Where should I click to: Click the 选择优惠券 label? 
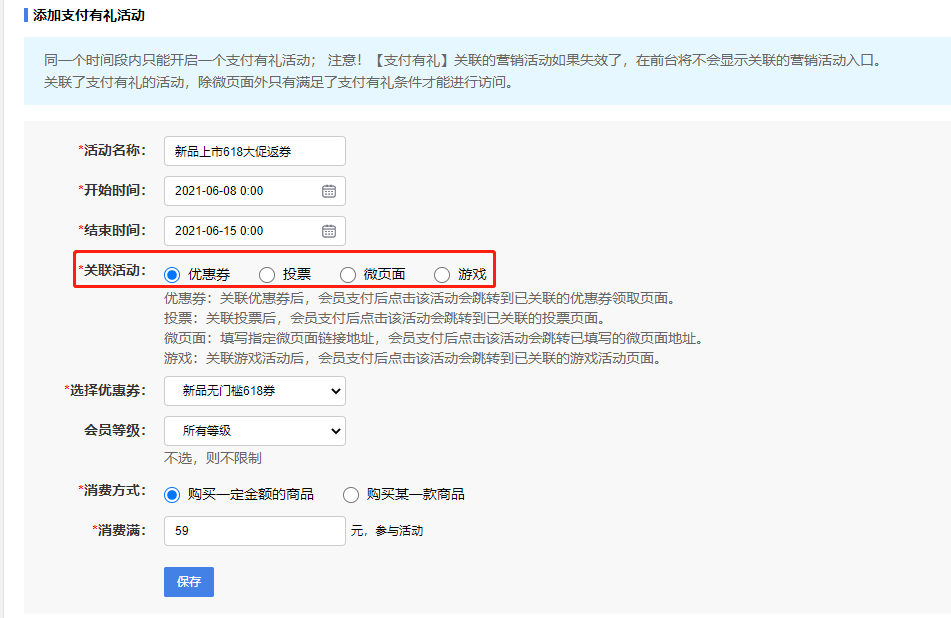coord(106,391)
